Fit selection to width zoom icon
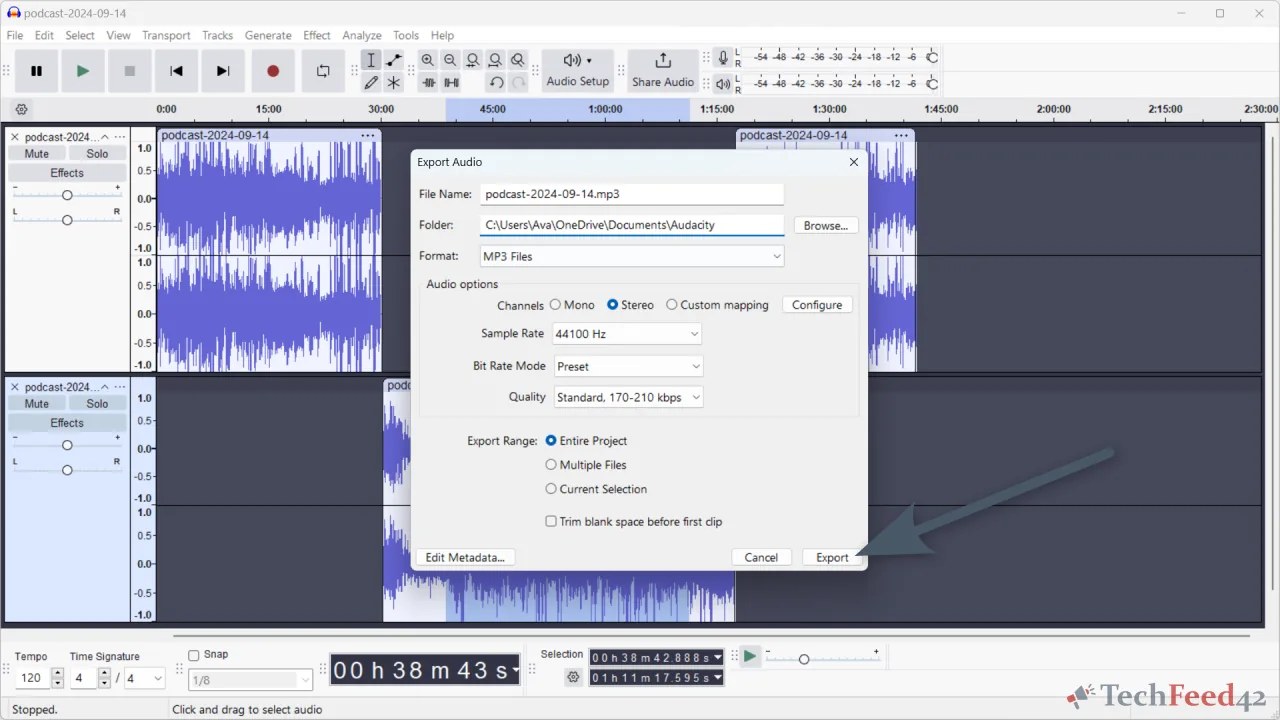This screenshot has width=1280, height=720. [x=473, y=60]
